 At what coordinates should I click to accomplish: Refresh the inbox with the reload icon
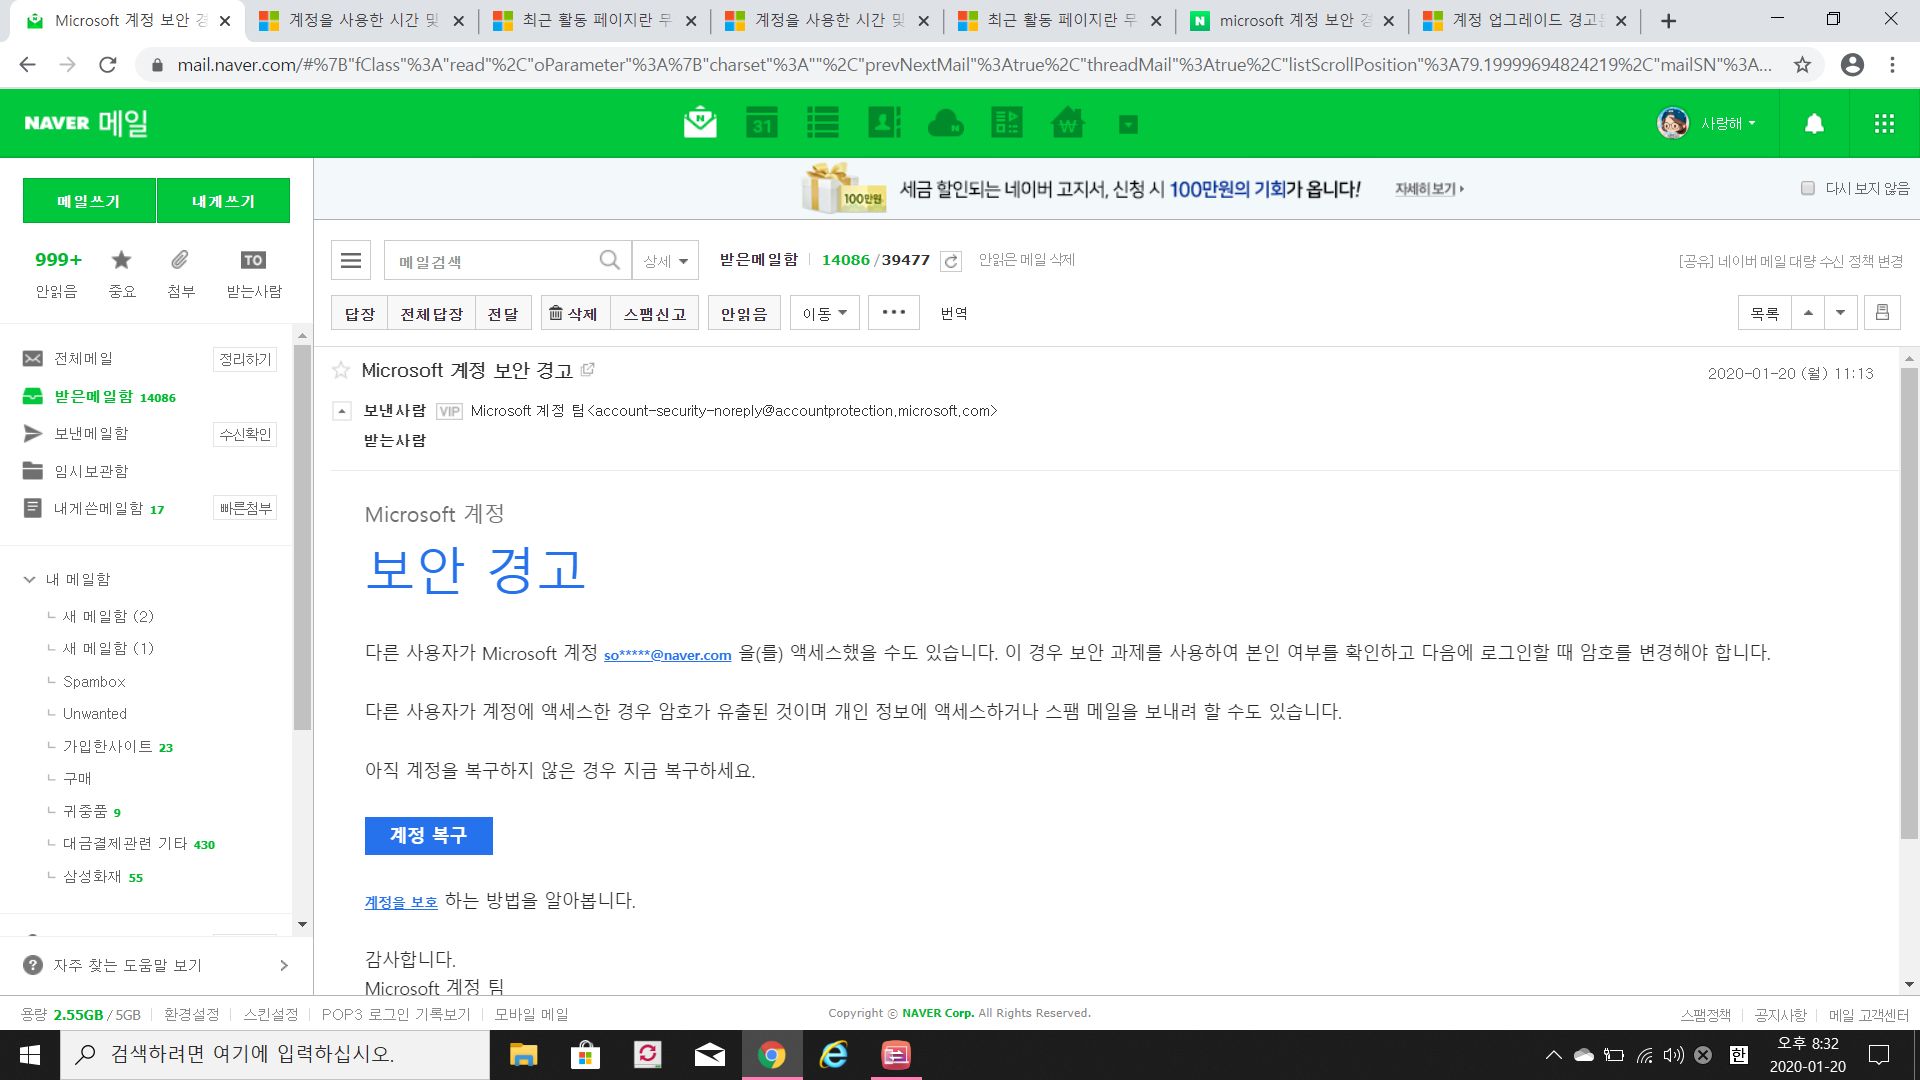(x=950, y=260)
